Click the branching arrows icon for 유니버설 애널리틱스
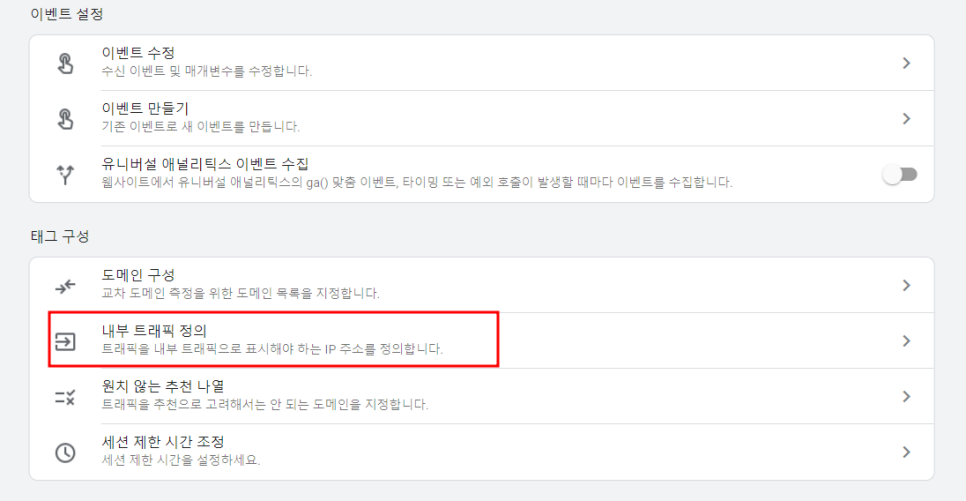The width and height of the screenshot is (966, 501). point(65,174)
